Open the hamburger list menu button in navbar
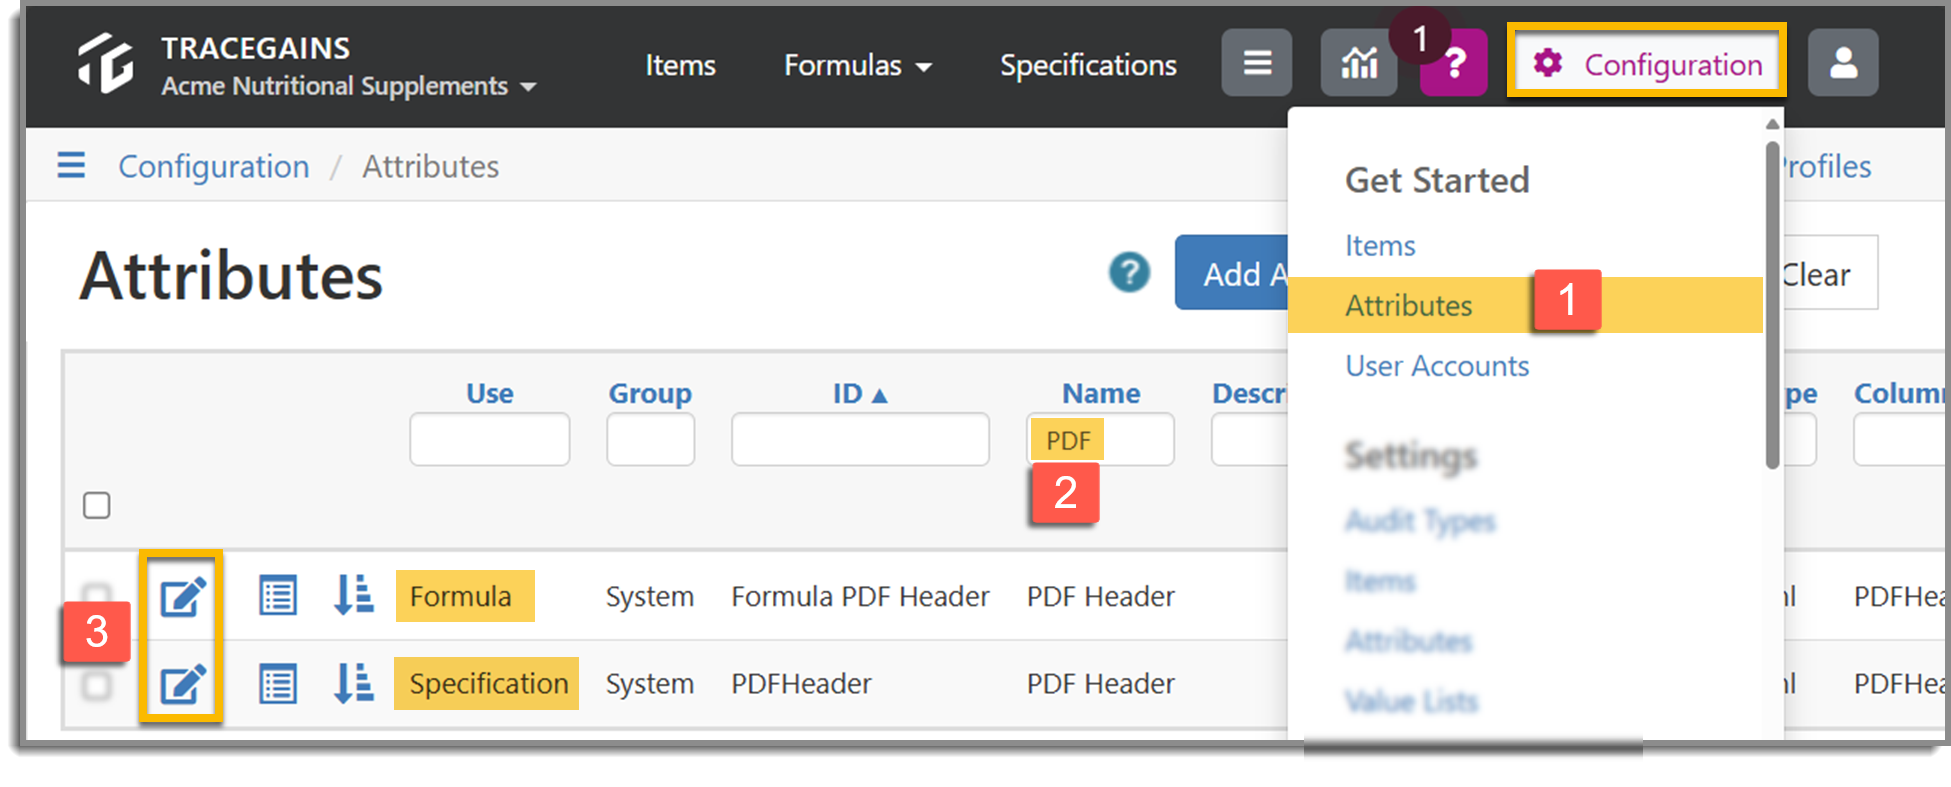 pyautogui.click(x=1257, y=63)
